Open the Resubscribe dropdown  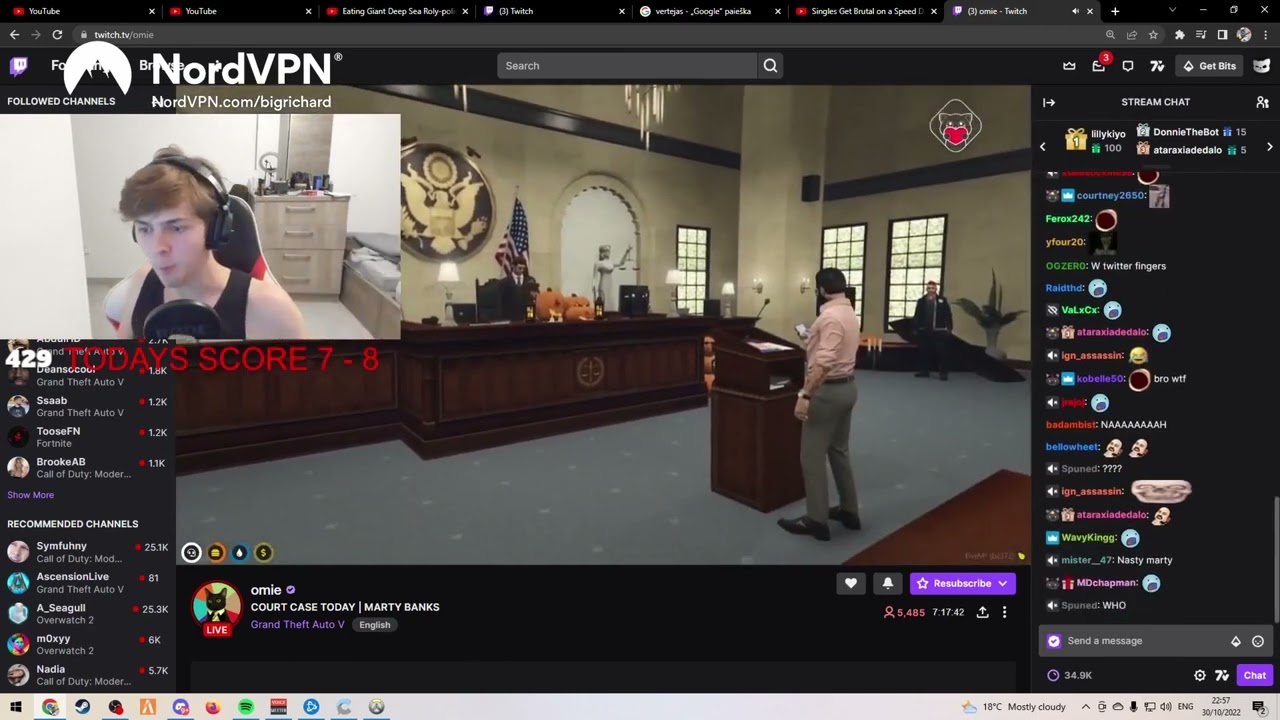pyautogui.click(x=962, y=584)
